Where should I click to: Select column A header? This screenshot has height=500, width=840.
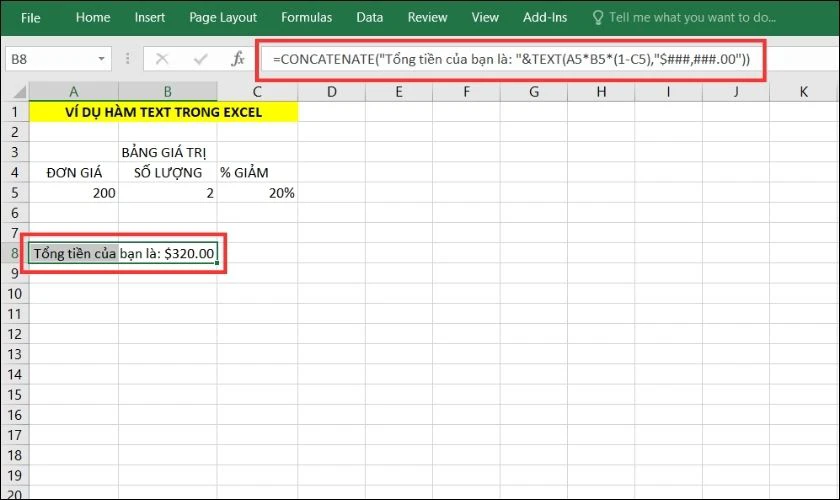74,92
